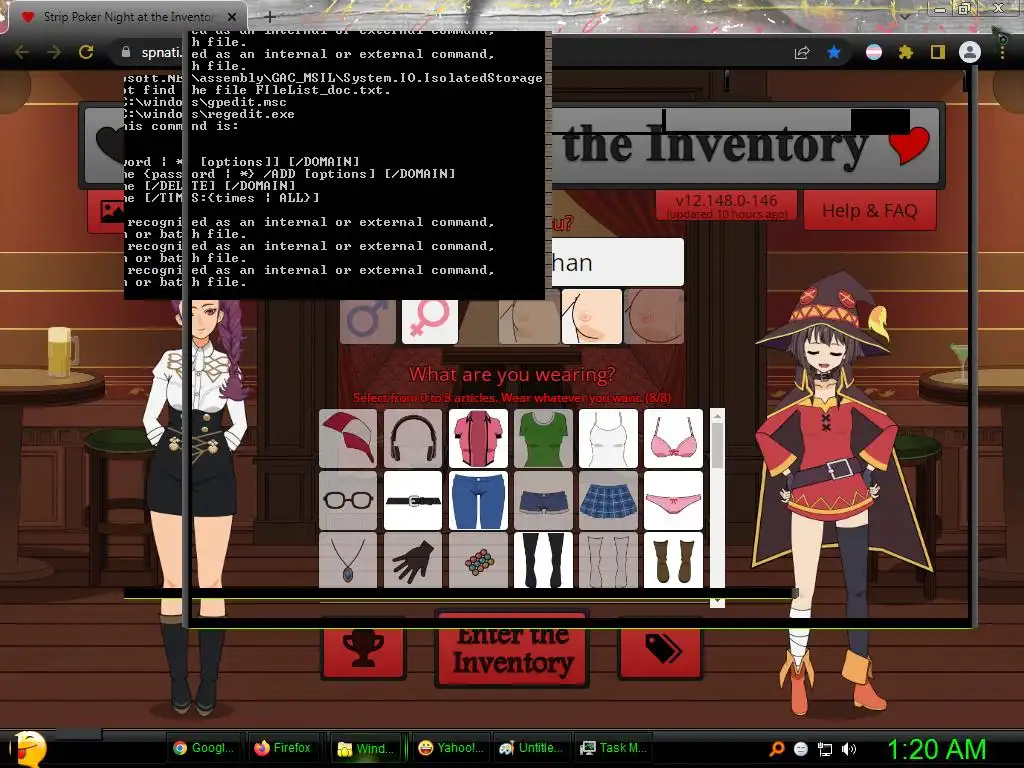Toggle the white tank top item
This screenshot has width=1024, height=768.
(608, 438)
